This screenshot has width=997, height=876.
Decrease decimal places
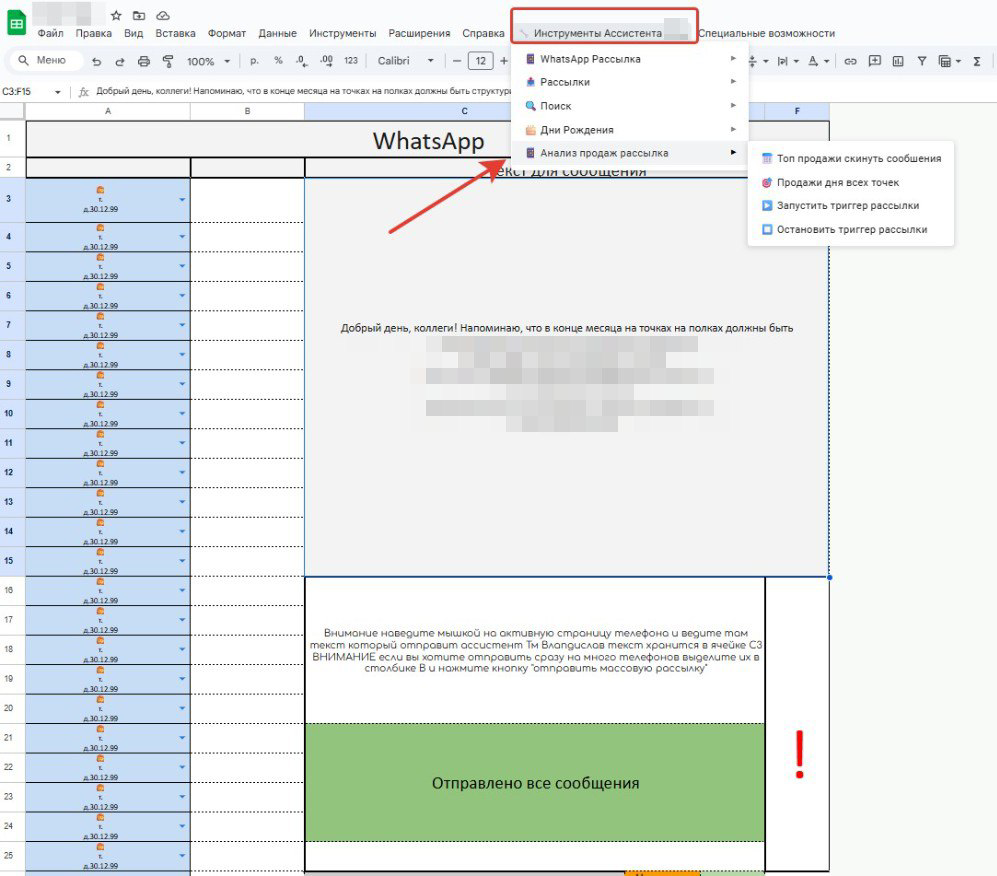point(301,60)
